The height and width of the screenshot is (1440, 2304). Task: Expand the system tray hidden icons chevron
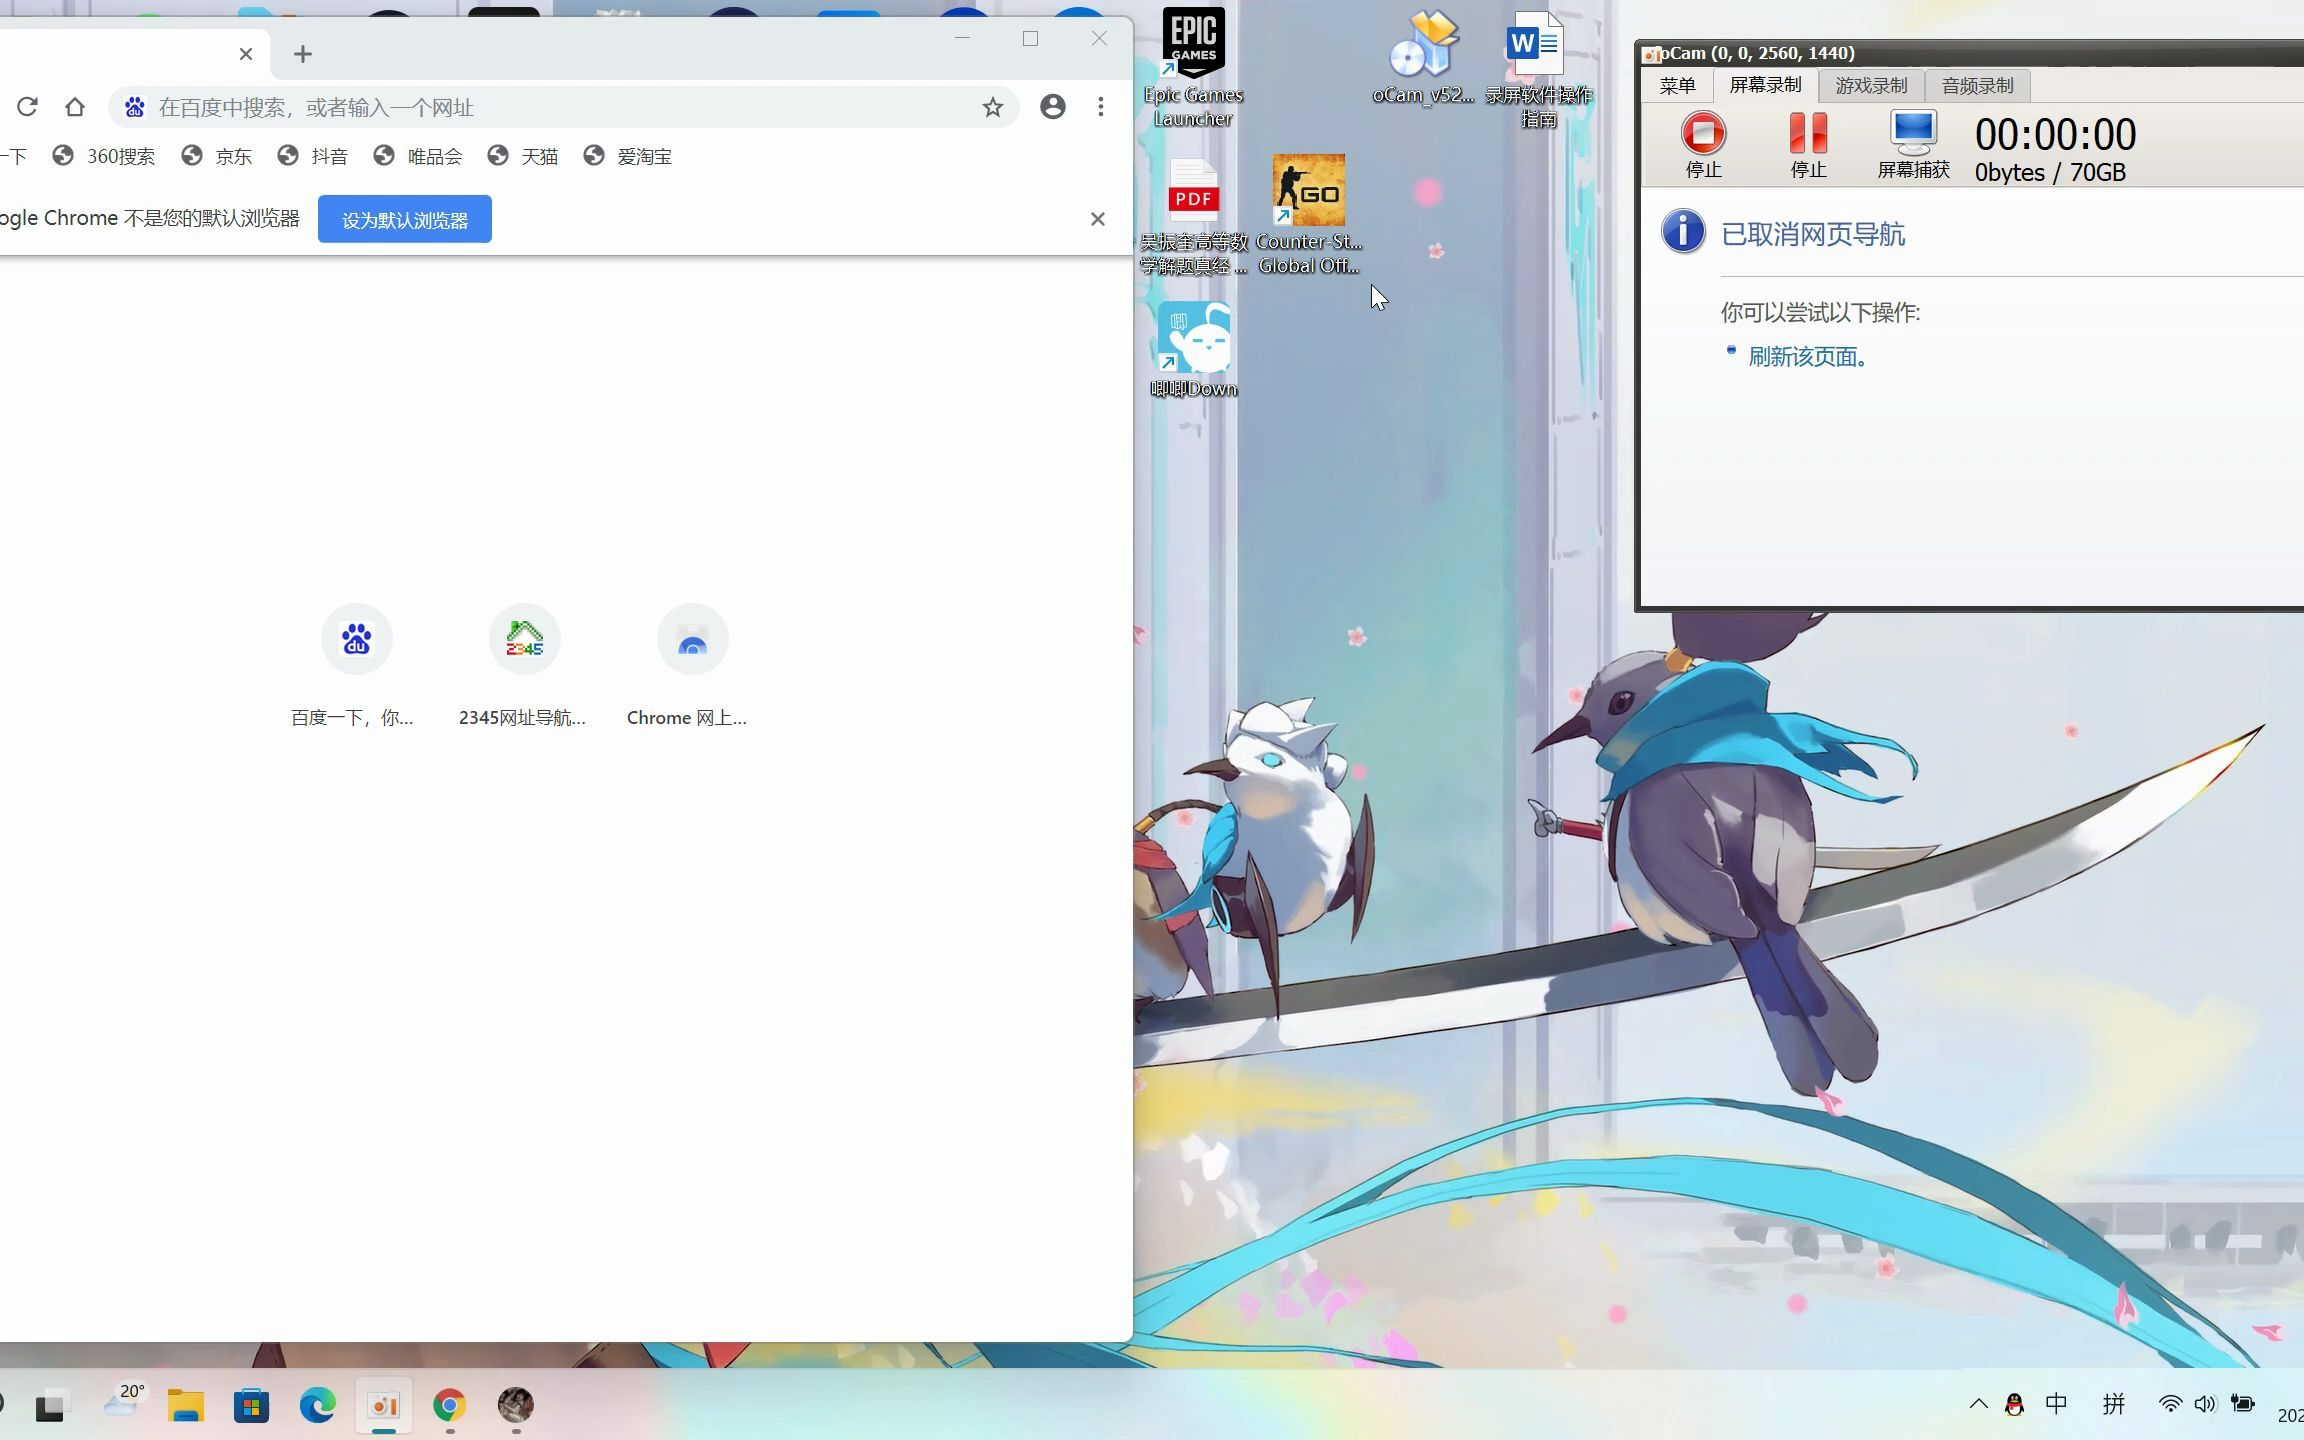tap(1978, 1404)
